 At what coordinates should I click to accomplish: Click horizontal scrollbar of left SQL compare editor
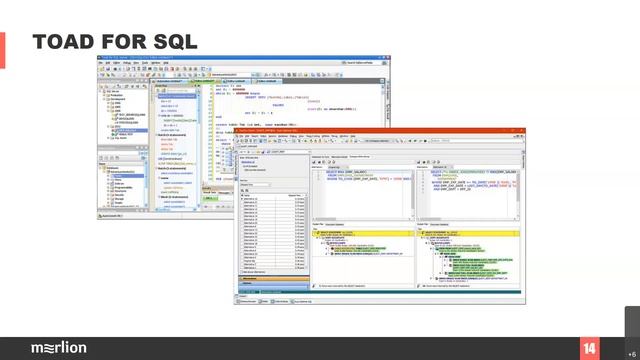363,219
